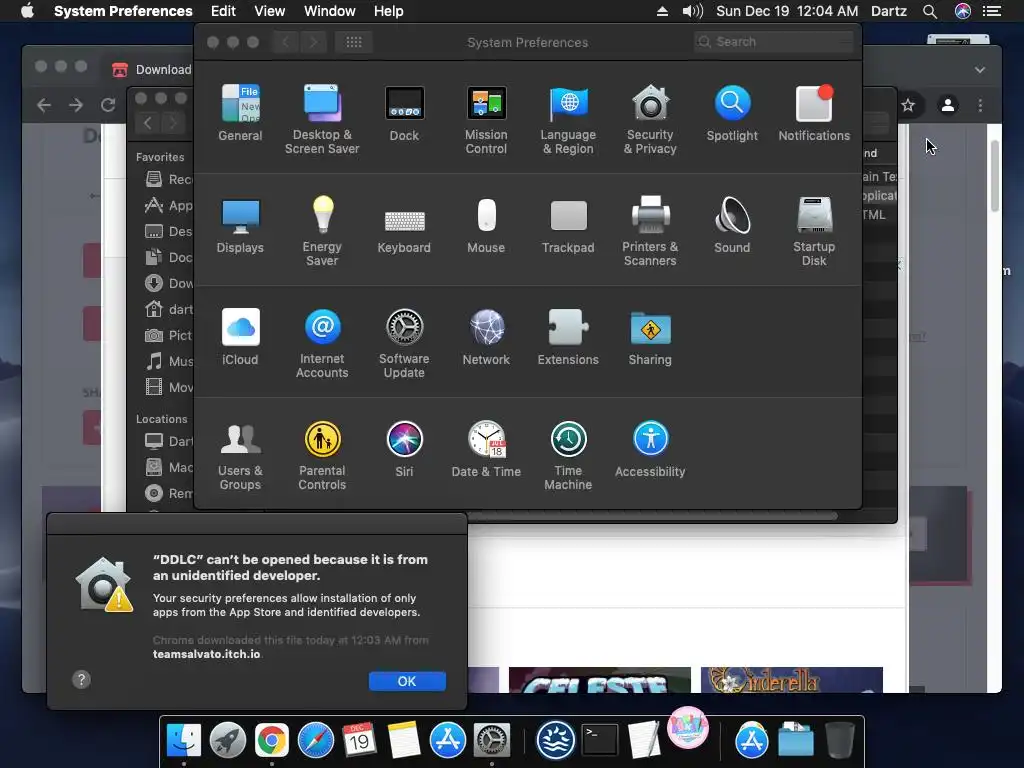Open Mission Control preferences
This screenshot has height=768, width=1024.
(486, 119)
